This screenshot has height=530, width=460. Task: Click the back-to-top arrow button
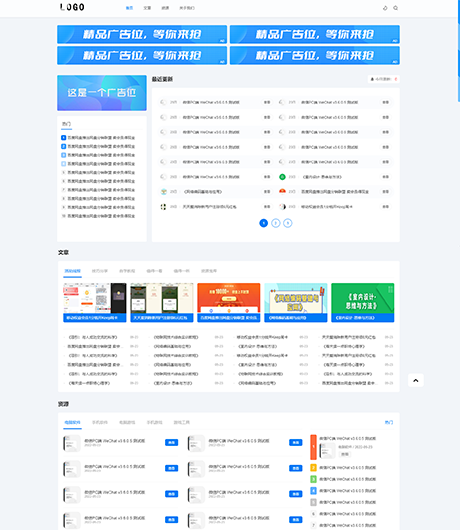coord(416,380)
